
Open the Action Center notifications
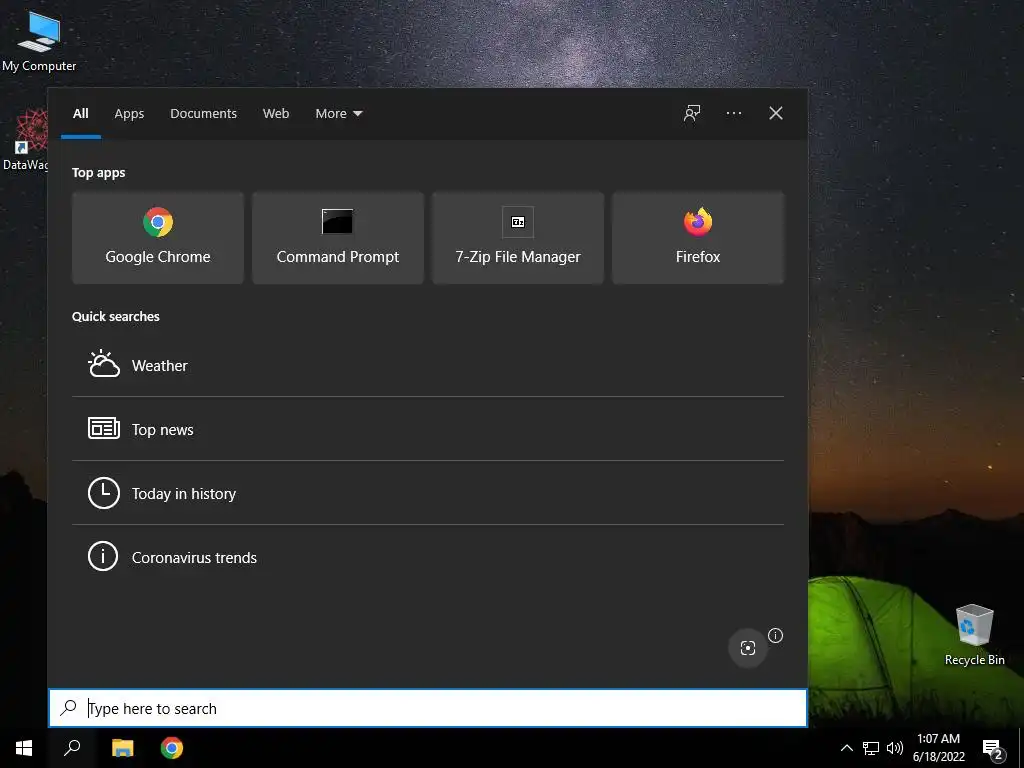[992, 748]
